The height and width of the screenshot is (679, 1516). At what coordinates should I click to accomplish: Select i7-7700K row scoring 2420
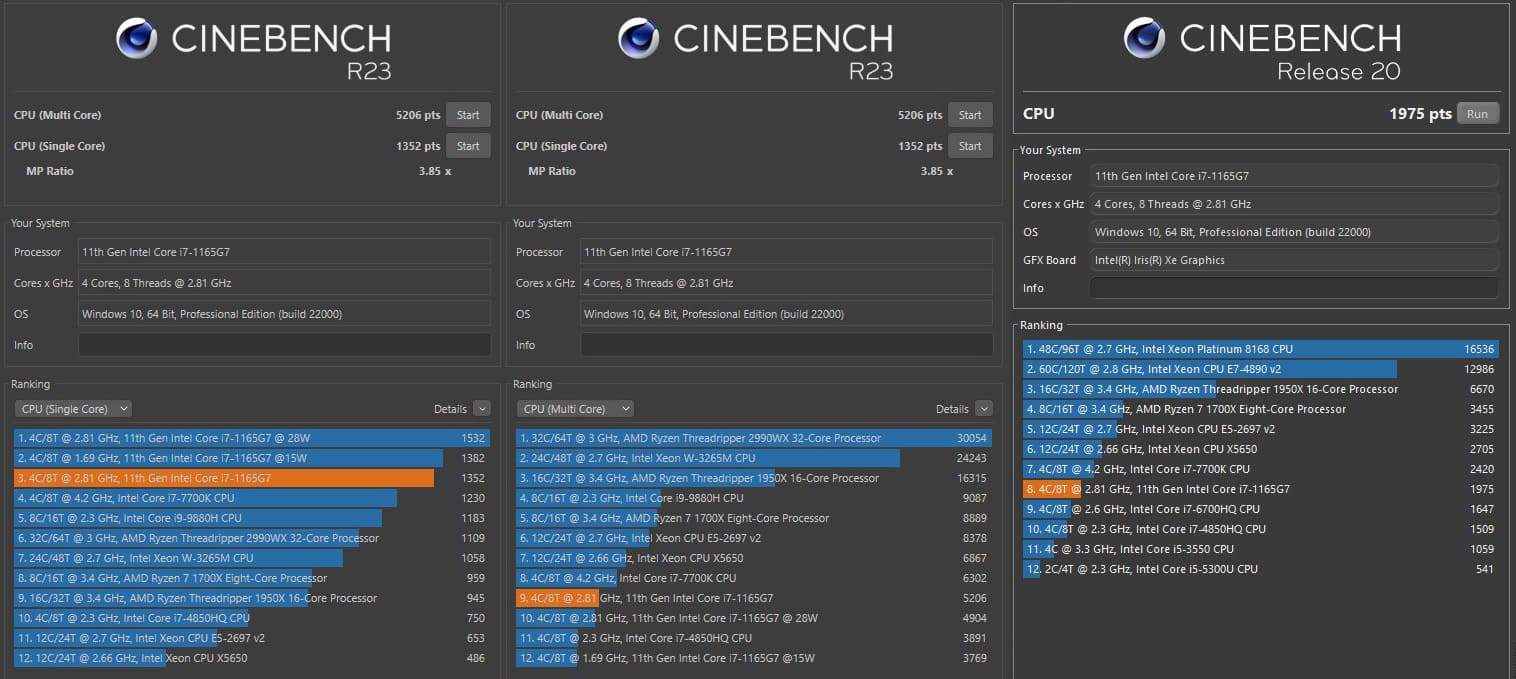pyautogui.click(x=1260, y=469)
